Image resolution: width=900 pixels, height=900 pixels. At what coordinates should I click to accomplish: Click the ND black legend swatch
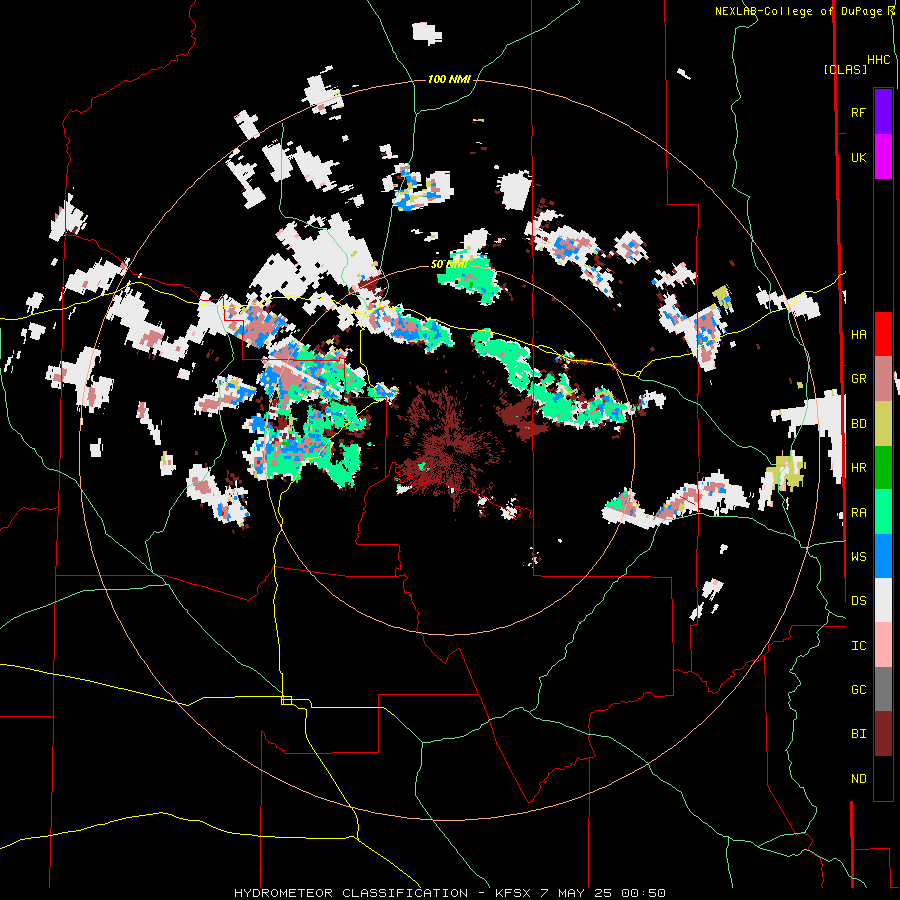(x=883, y=778)
